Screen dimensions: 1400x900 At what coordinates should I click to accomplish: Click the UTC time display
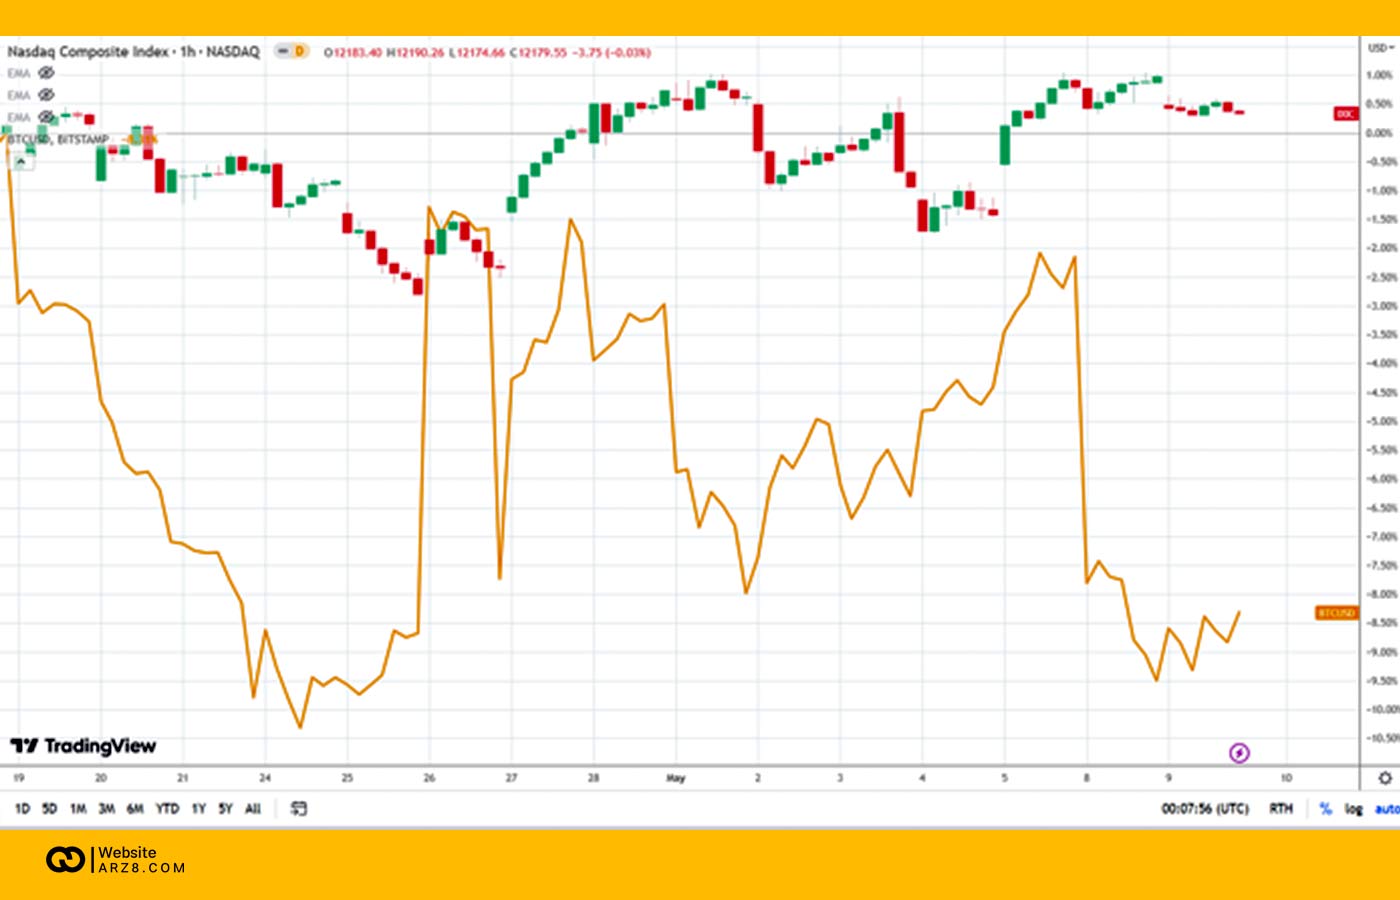tap(1204, 808)
